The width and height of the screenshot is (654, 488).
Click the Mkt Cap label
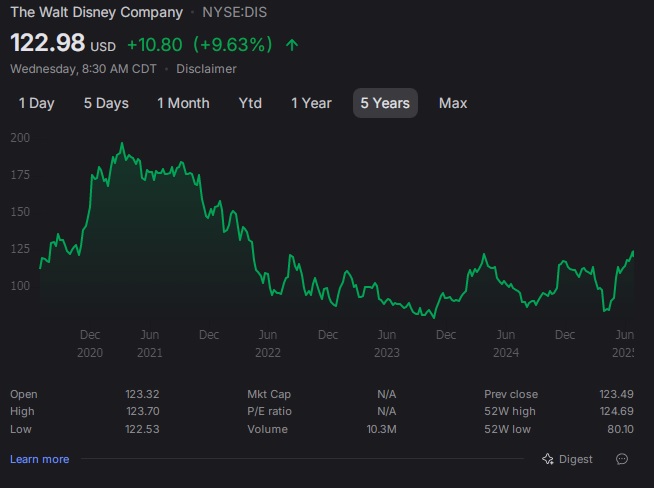[269, 394]
